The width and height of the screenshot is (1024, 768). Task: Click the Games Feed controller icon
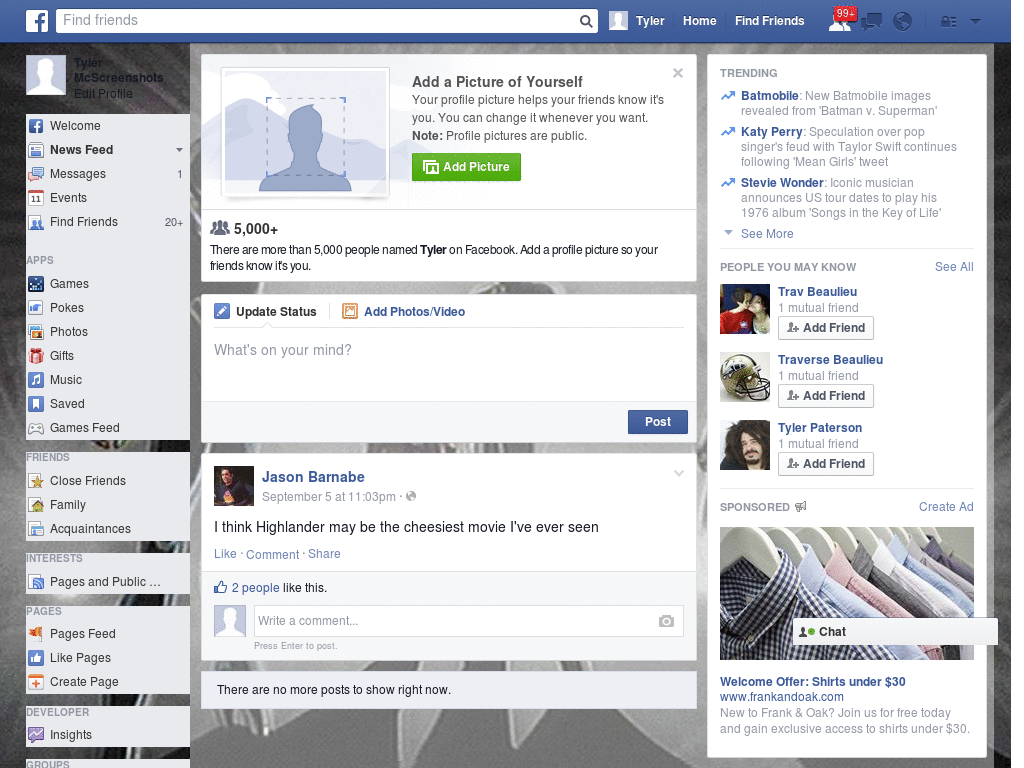(x=36, y=428)
